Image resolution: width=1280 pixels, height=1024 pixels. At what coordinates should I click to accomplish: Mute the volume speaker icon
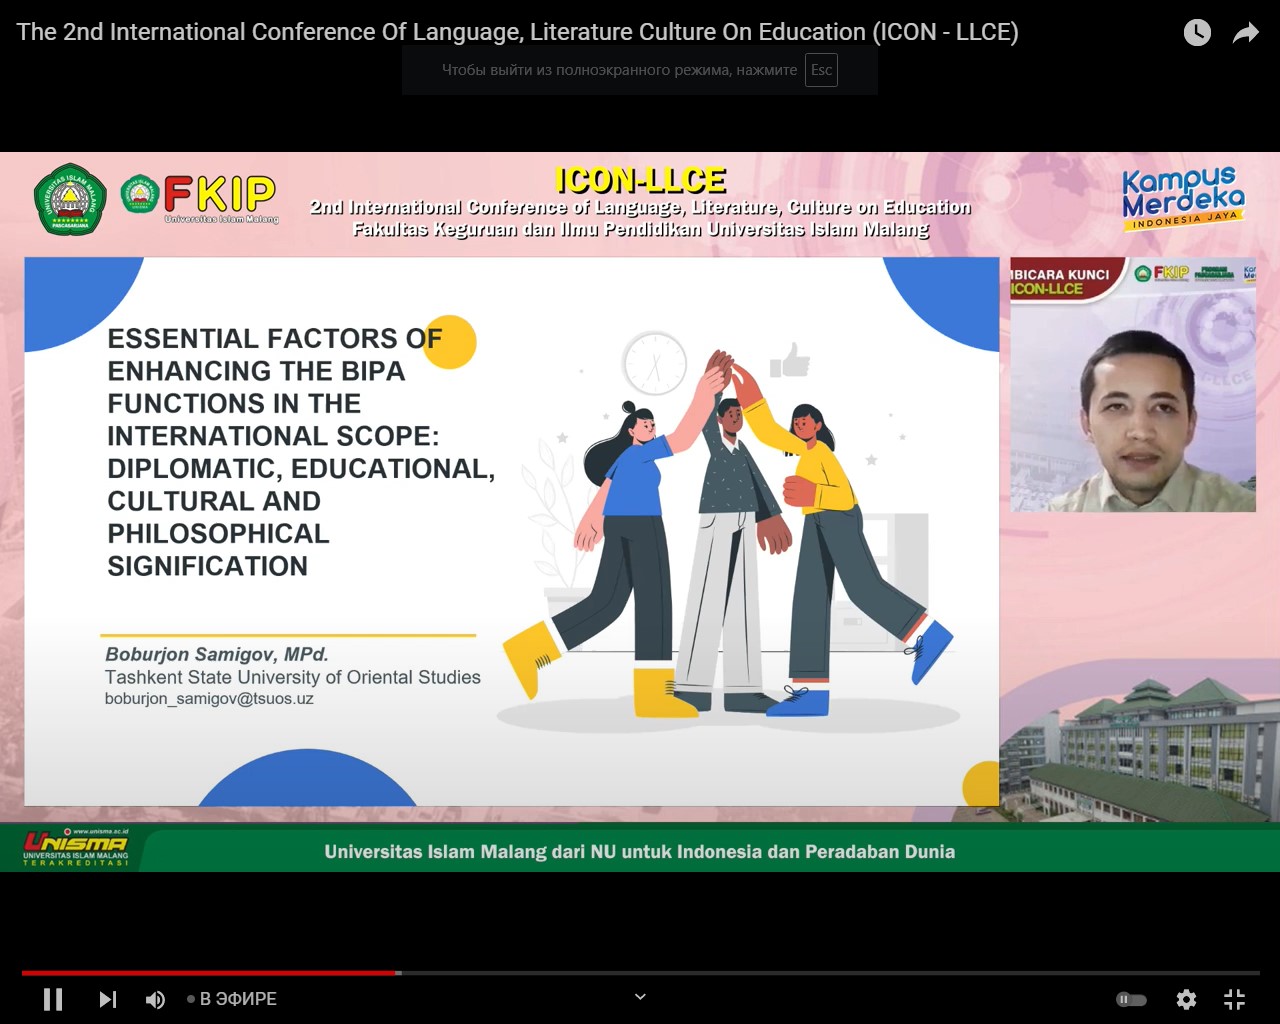[155, 999]
